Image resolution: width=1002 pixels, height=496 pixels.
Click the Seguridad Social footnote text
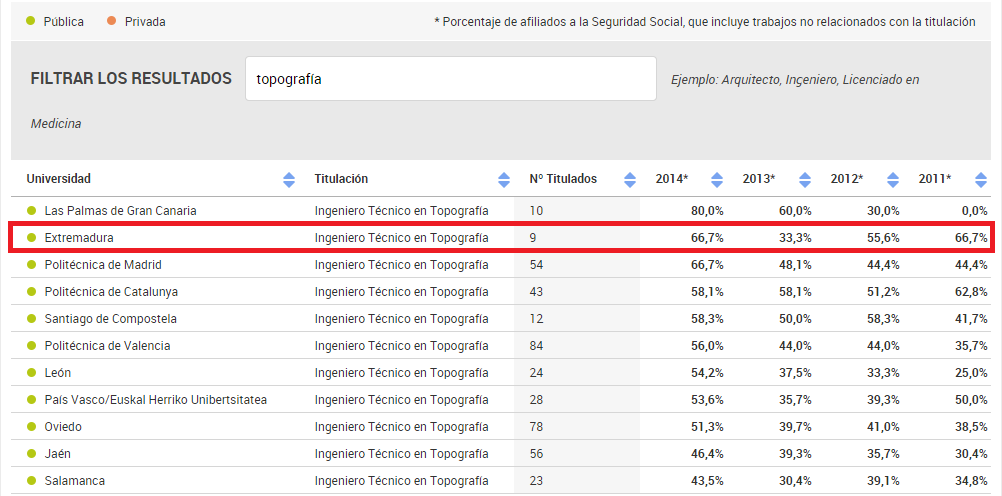pos(705,22)
